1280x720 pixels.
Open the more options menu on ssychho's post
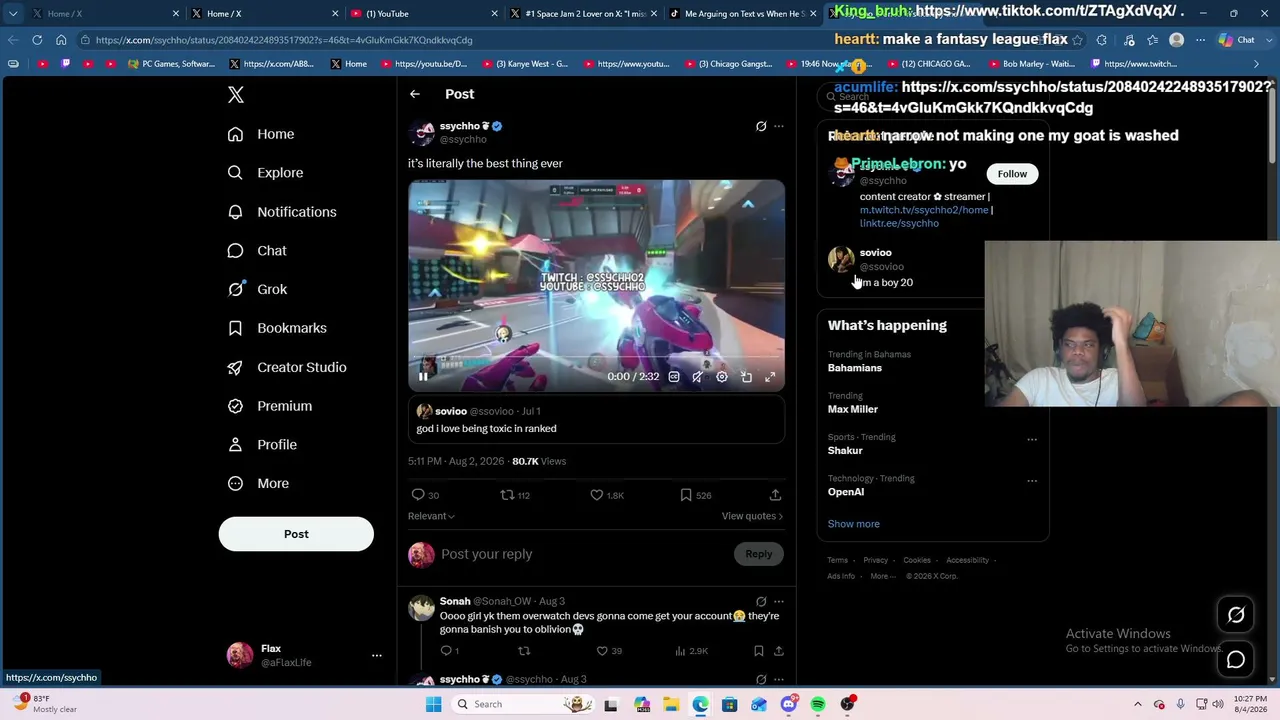pyautogui.click(x=779, y=126)
